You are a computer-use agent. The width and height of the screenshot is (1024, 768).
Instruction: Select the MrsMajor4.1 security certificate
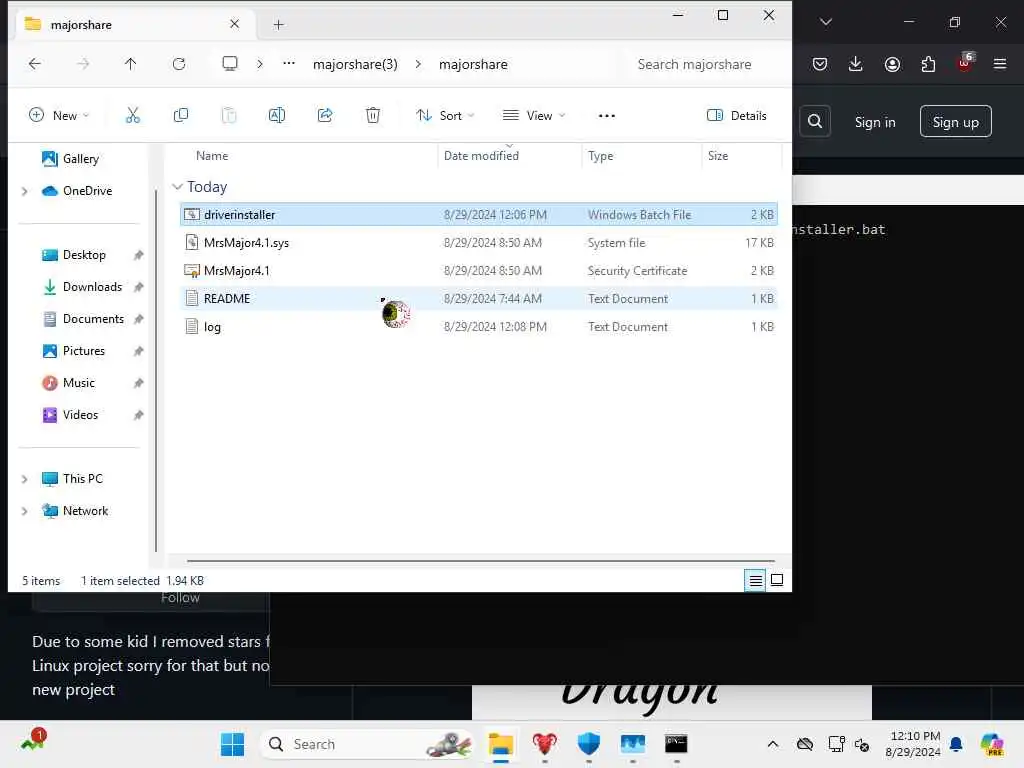click(x=479, y=271)
